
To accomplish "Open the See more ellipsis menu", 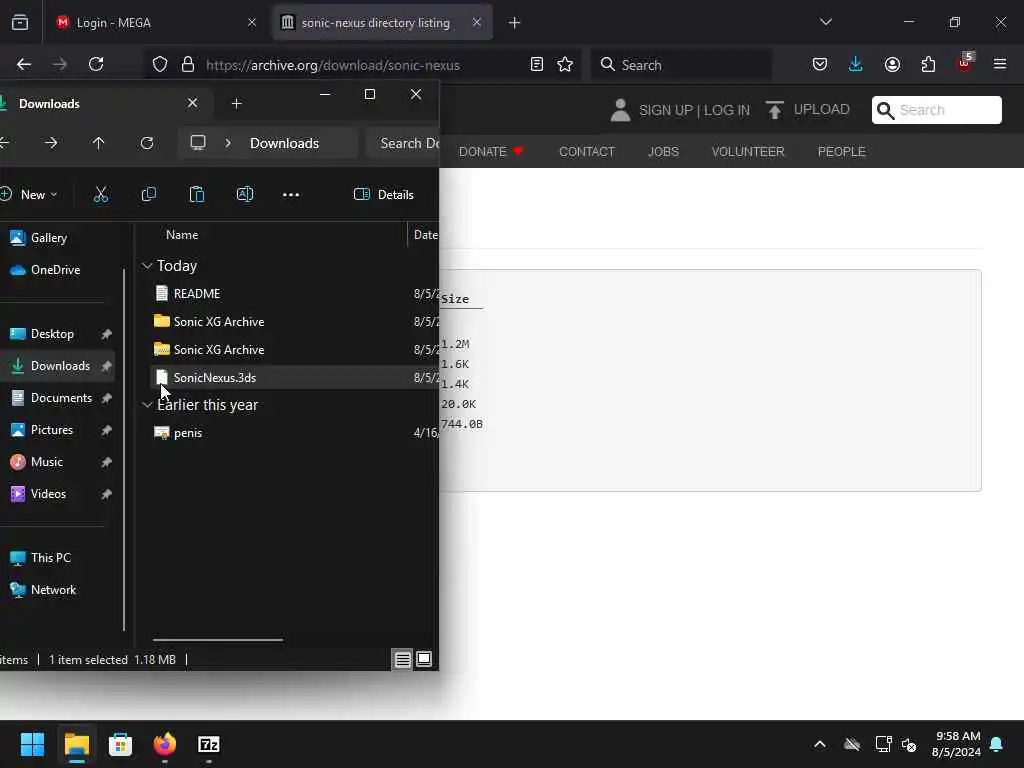I will [291, 195].
